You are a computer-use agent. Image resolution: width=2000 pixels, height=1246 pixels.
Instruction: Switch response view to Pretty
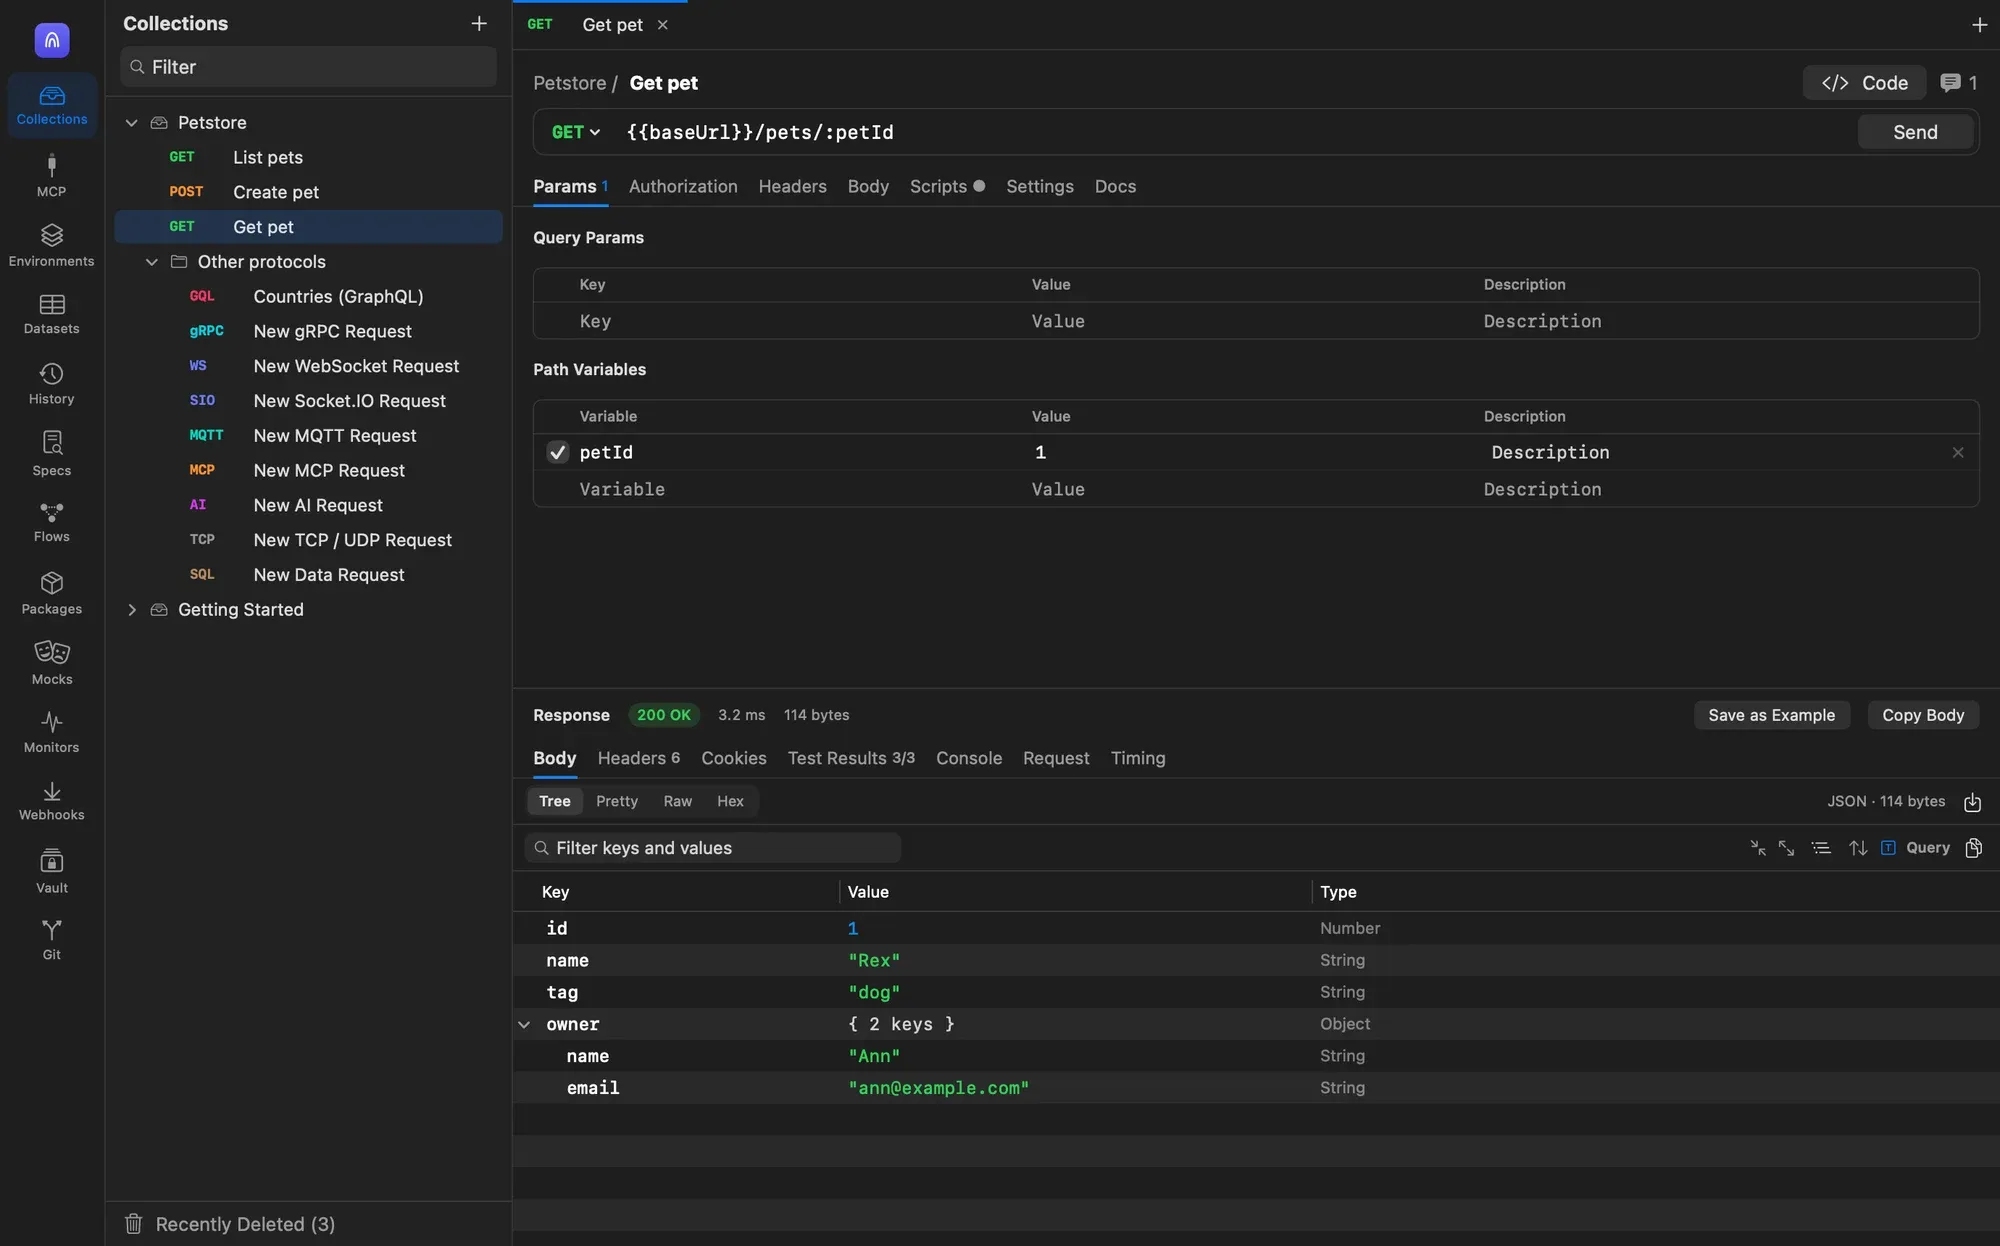point(617,801)
